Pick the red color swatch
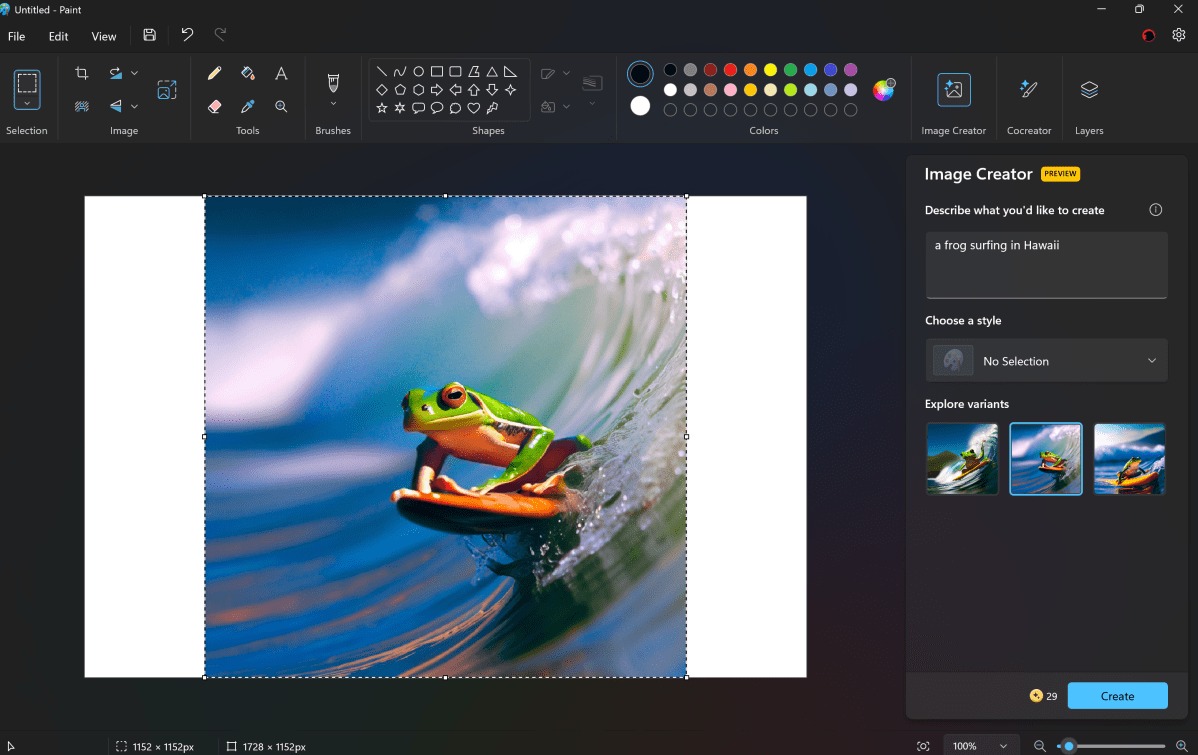This screenshot has width=1198, height=755. 730,70
